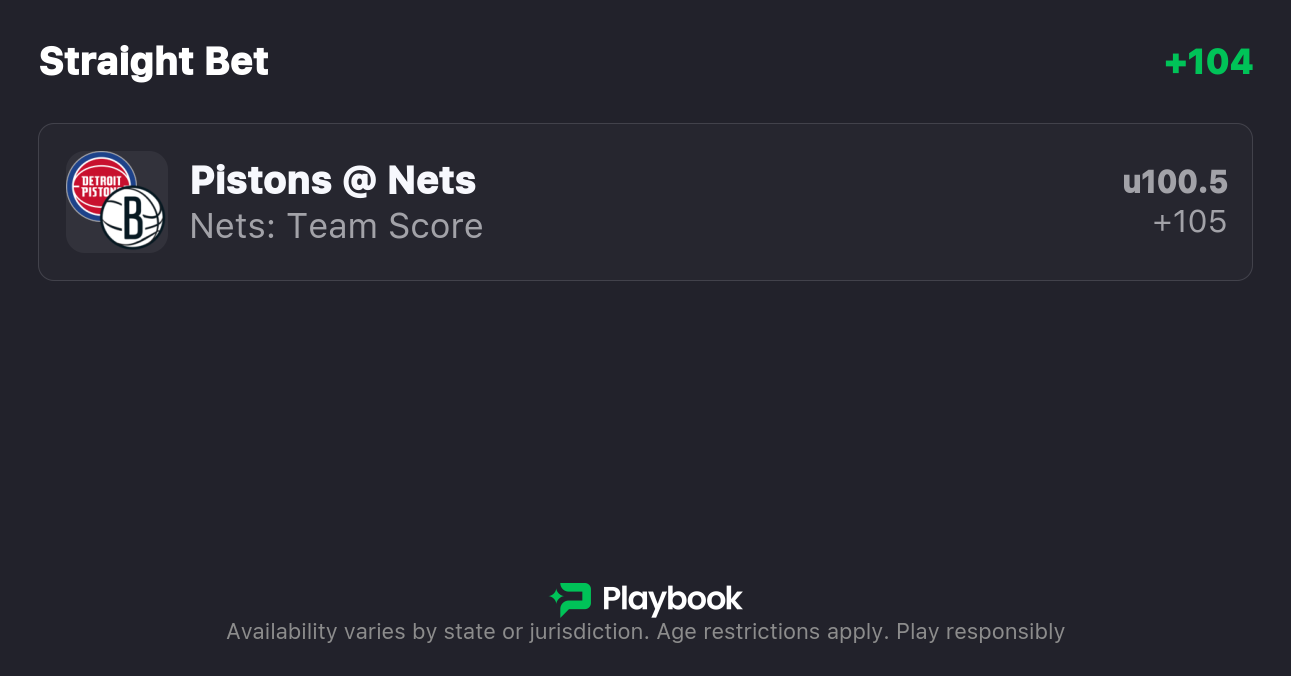This screenshot has height=676, width=1291.
Task: Open the Pistons @ Nets matchup title
Action: click(x=332, y=181)
